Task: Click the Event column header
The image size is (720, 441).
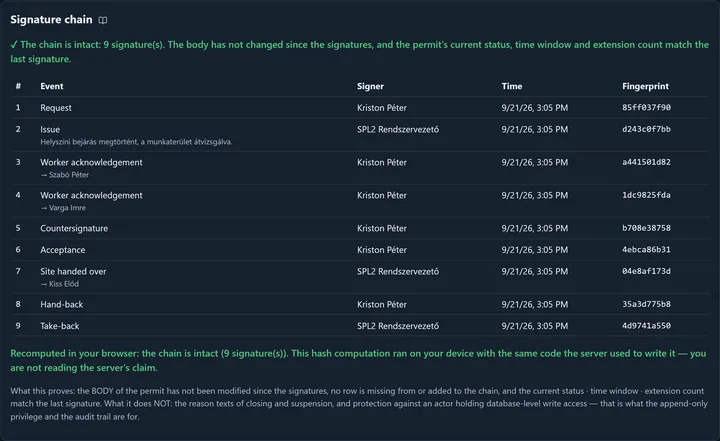Action: click(x=52, y=86)
